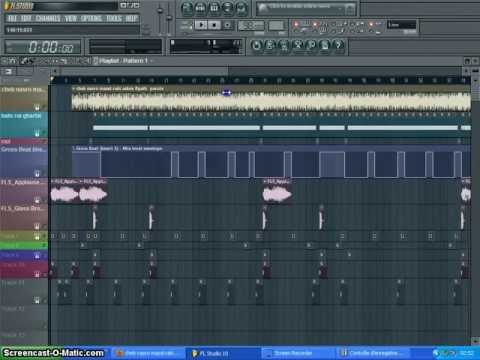Open the audio editor scissors icon
Viewport: 480px width, 360px height.
298,45
